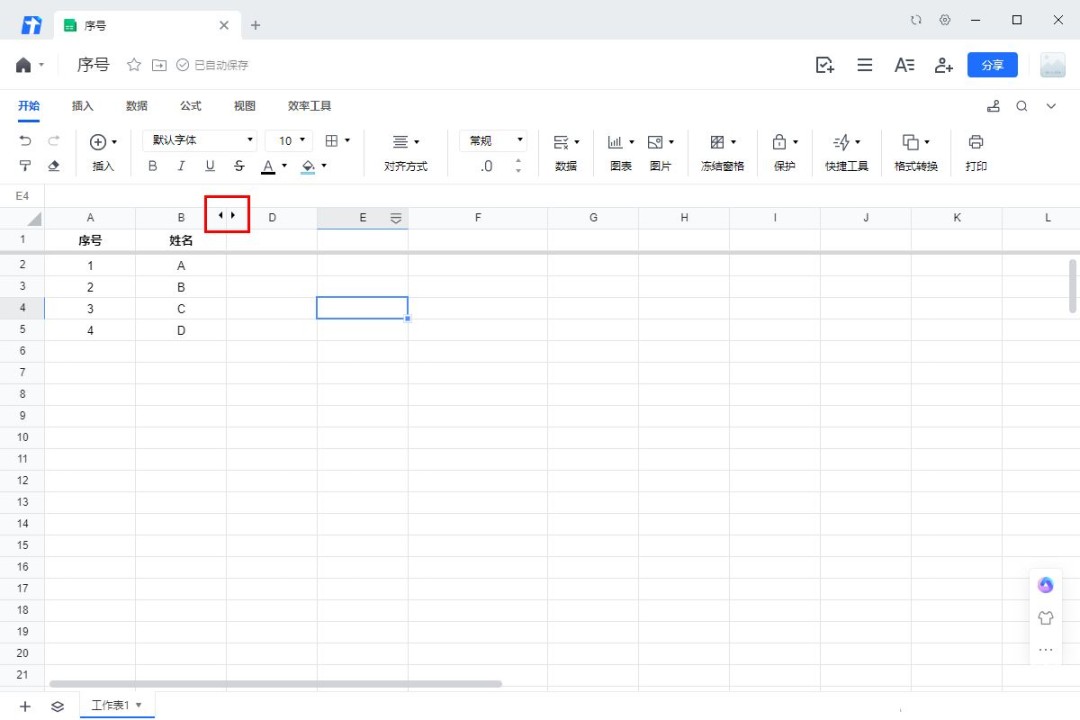Open the 默认字体 font dropdown

coord(200,141)
